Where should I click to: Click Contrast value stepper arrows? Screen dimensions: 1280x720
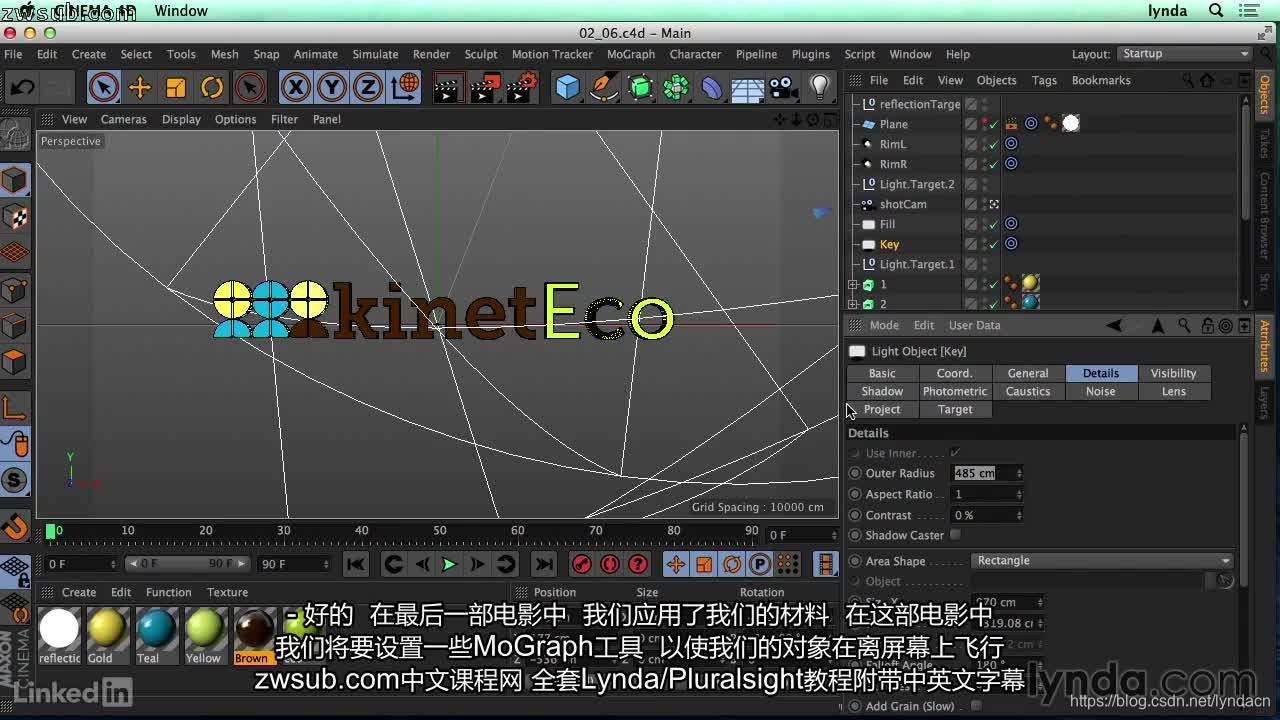[x=1019, y=515]
